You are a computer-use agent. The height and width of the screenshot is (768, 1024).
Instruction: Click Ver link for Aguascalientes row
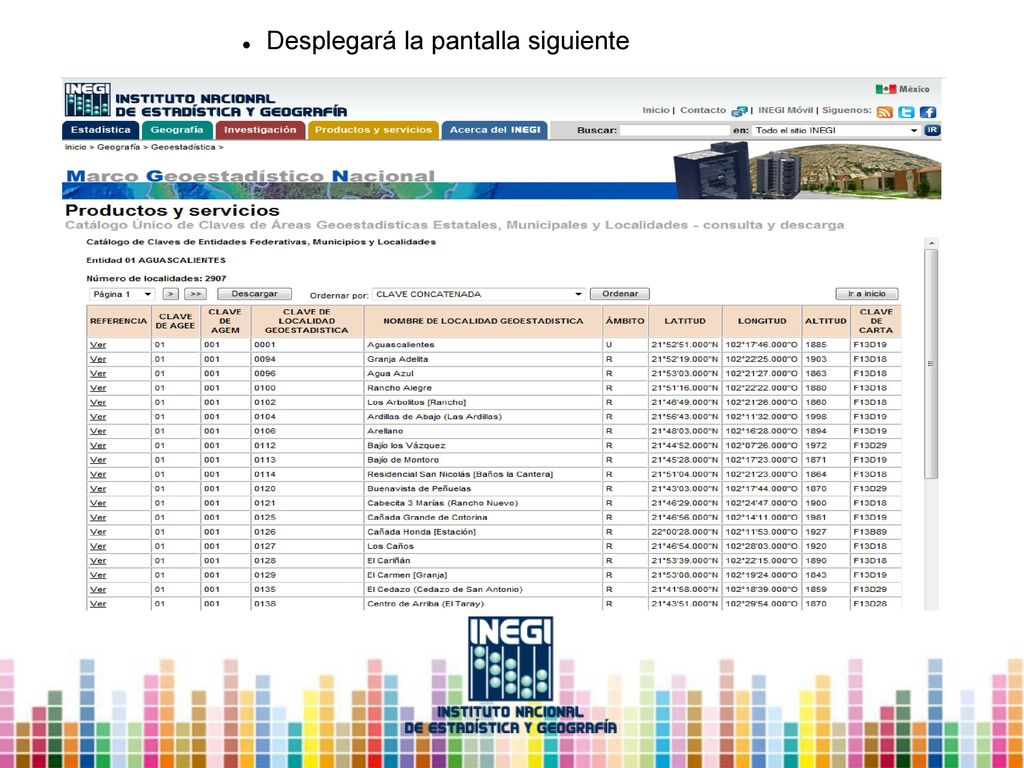click(x=98, y=345)
